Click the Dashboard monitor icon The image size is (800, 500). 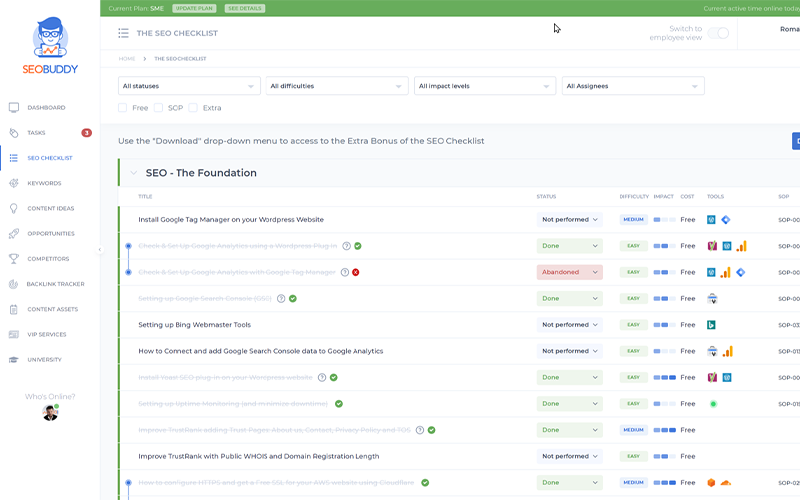coord(14,108)
